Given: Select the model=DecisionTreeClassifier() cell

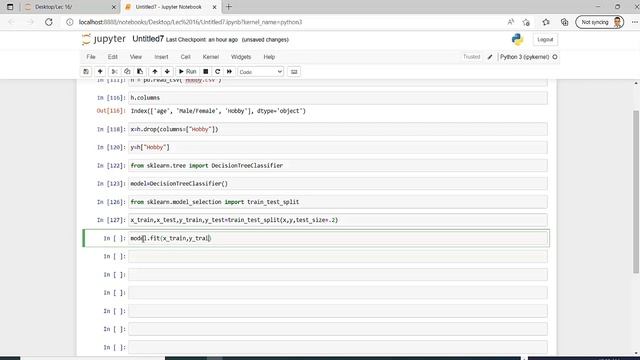Looking at the screenshot, I should tap(338, 184).
